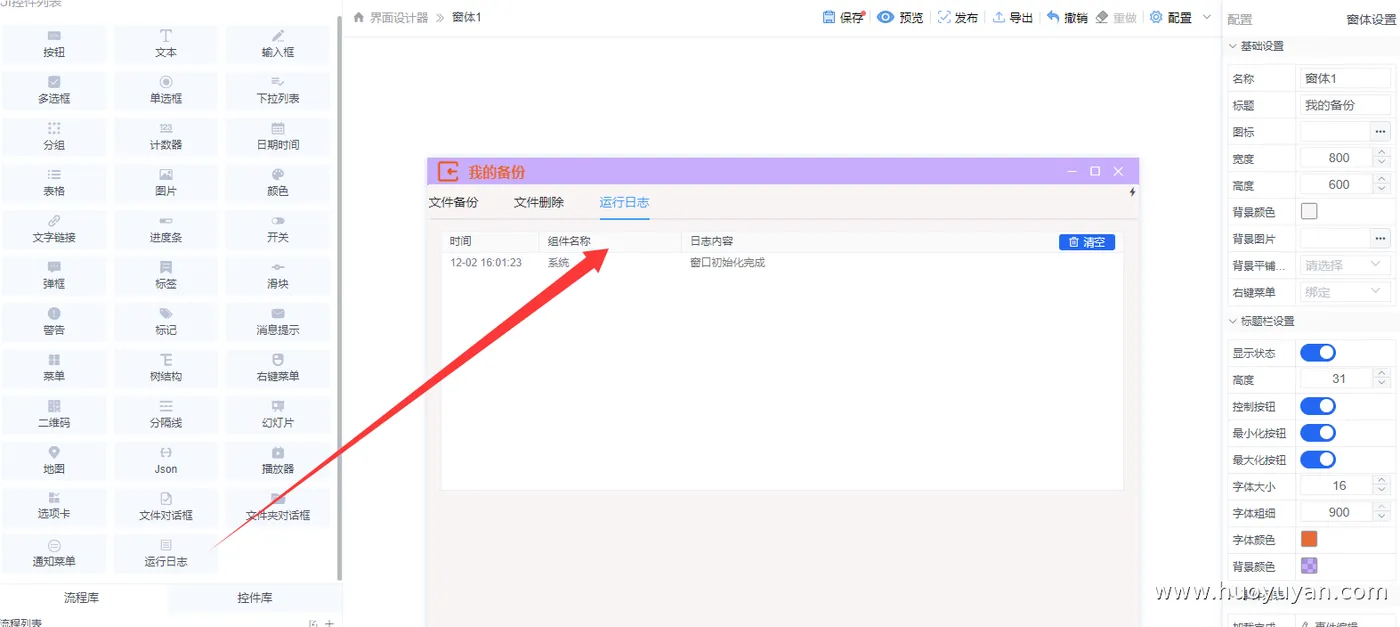Select the 树结构 tree control
The image size is (1400, 627).
[x=166, y=368]
